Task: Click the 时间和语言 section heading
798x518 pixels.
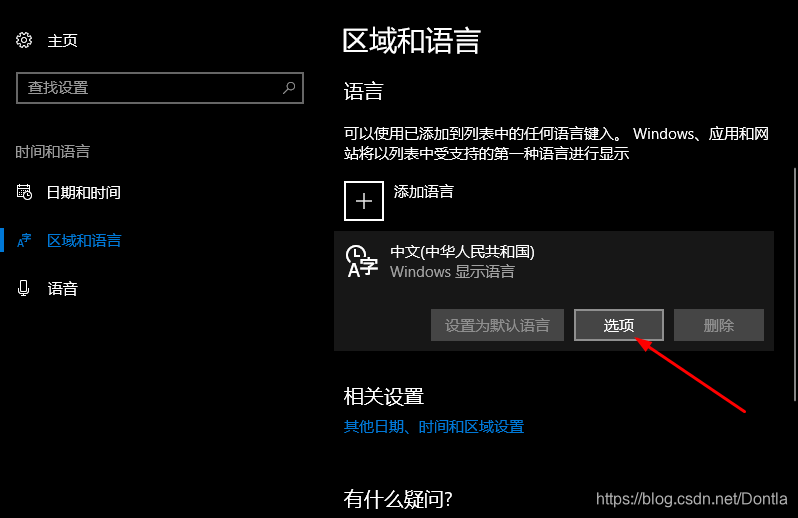Action: click(52, 152)
